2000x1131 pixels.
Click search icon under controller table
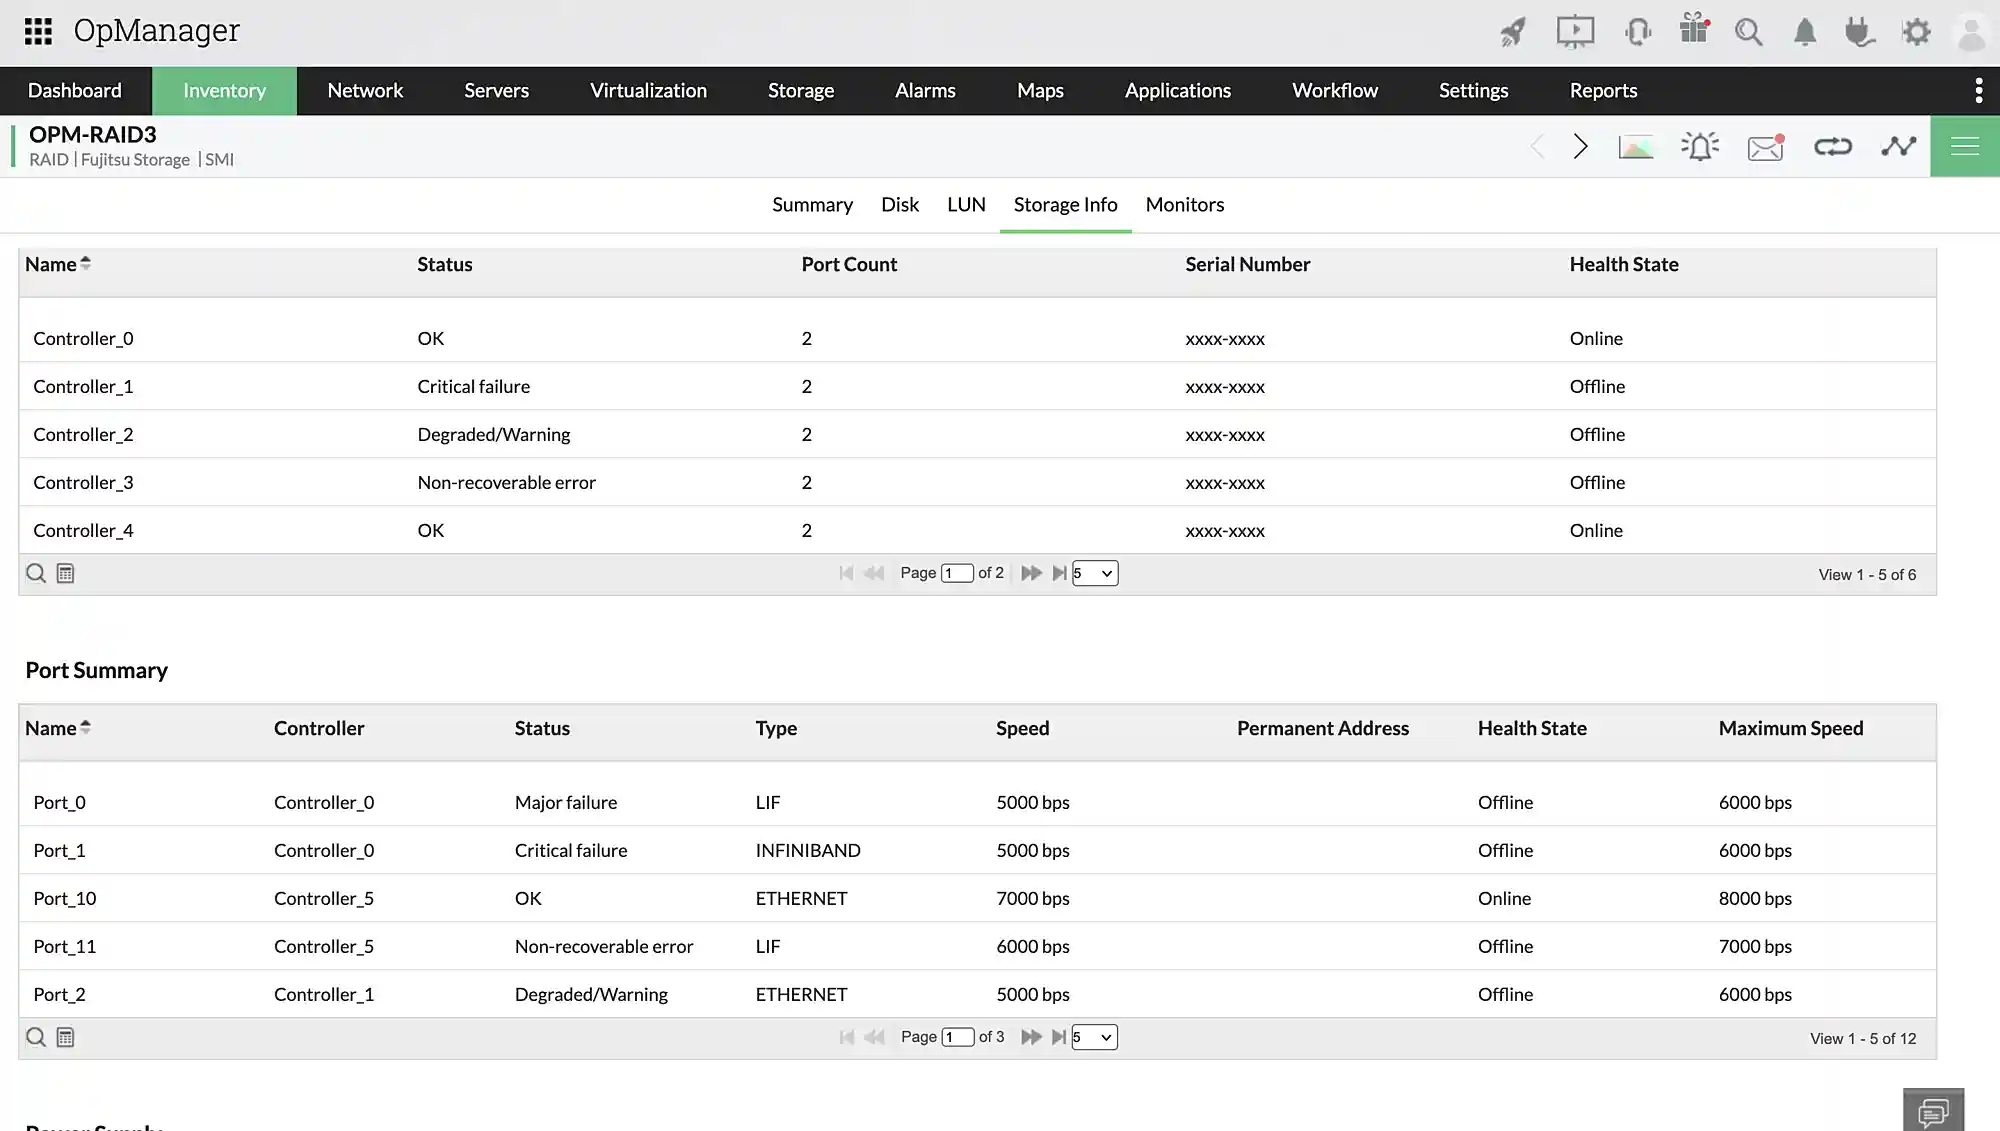(x=36, y=573)
